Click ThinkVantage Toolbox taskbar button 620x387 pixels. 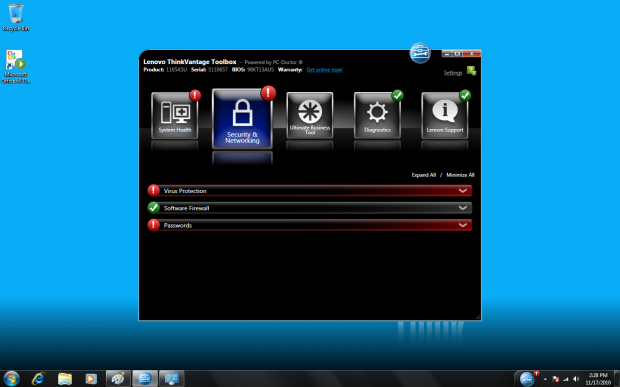pyautogui.click(x=145, y=378)
